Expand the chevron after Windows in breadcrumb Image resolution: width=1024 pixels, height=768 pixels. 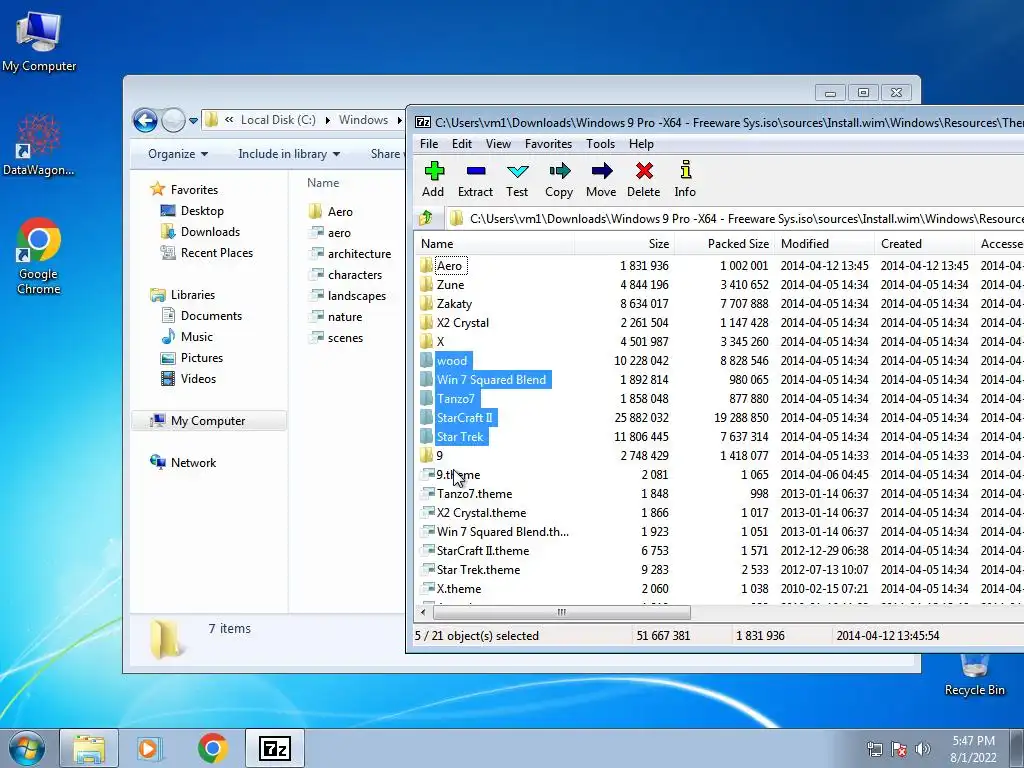pos(399,120)
